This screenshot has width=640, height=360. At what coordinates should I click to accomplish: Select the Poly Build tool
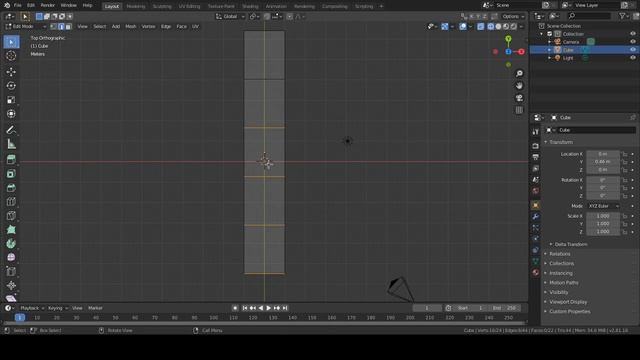[x=11, y=230]
